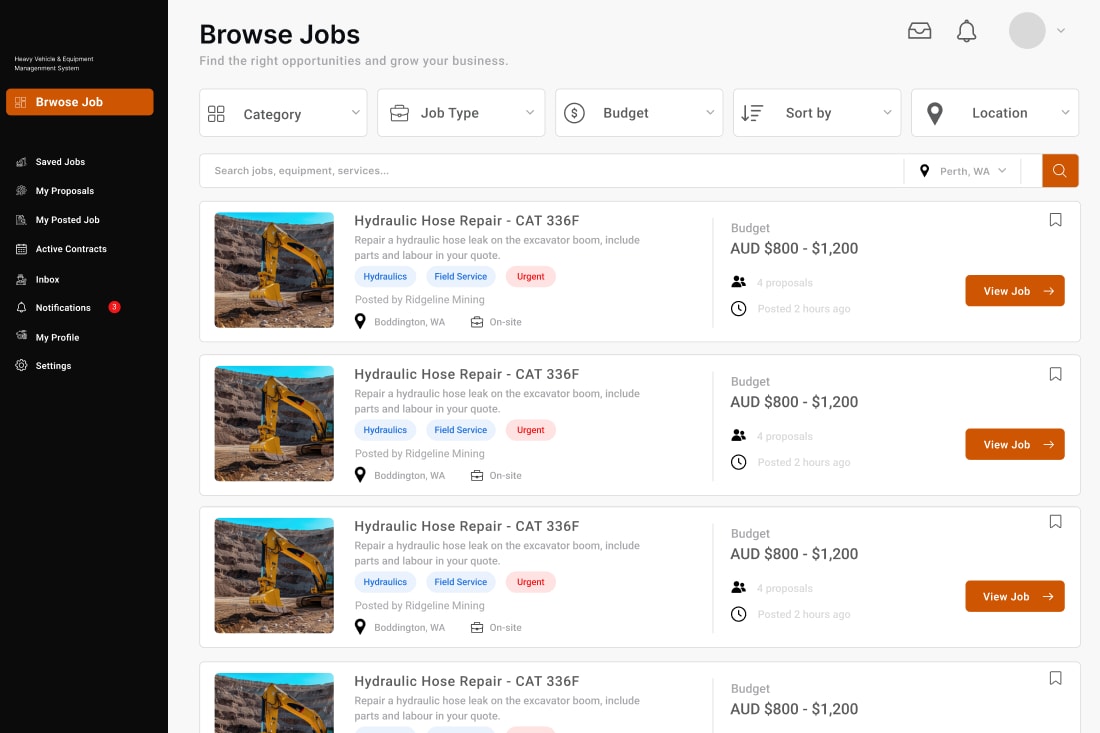Focus the search jobs, equipment, services field
This screenshot has height=733, width=1100.
pos(551,170)
